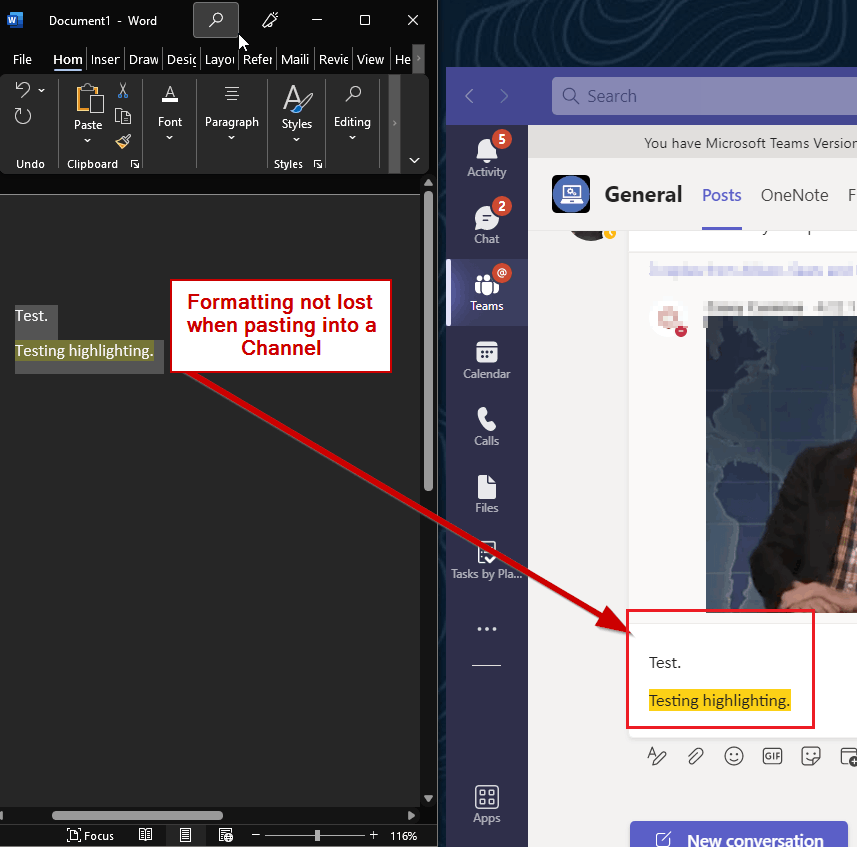This screenshot has height=847, width=857.
Task: Select the Format Painter brush icon
Action: click(x=123, y=142)
